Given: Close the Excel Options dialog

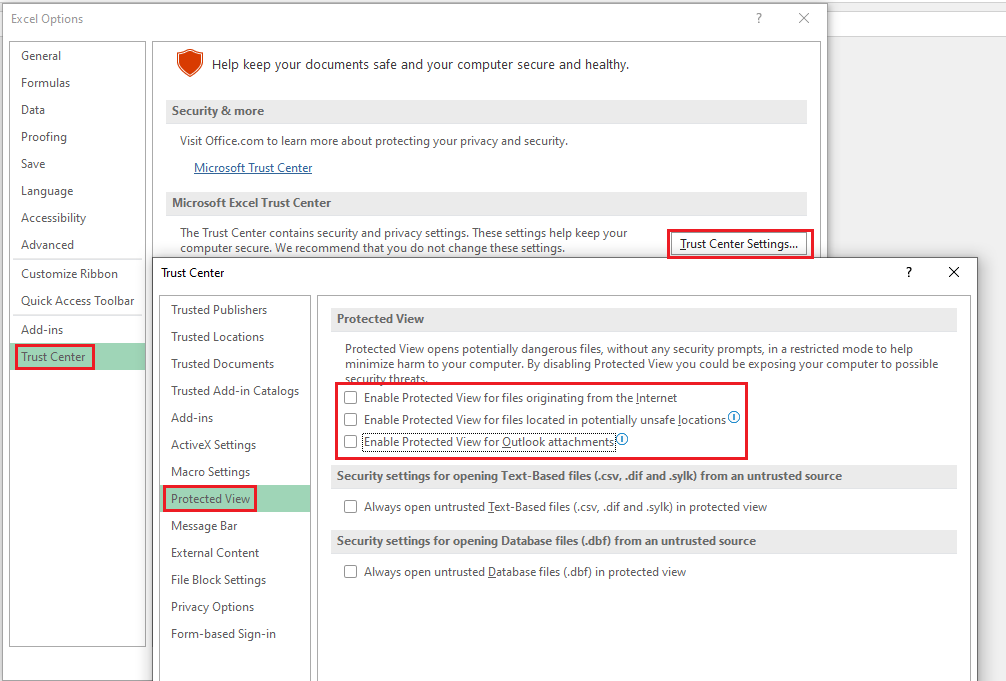Looking at the screenshot, I should click(804, 19).
